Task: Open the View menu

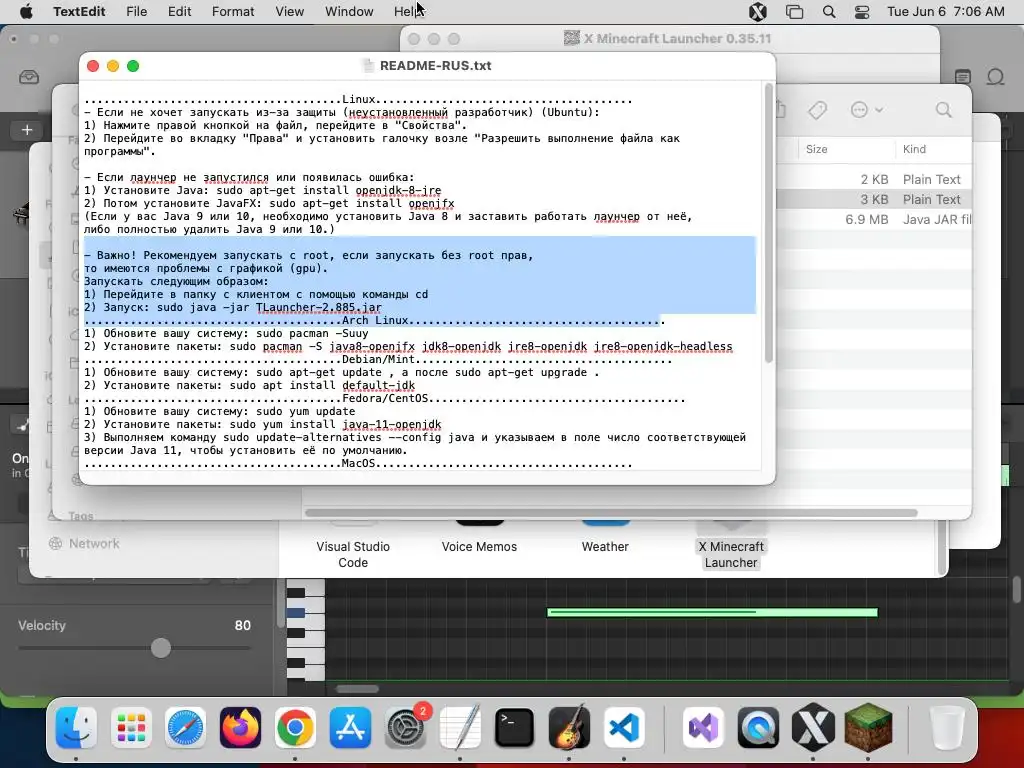Action: 289,12
